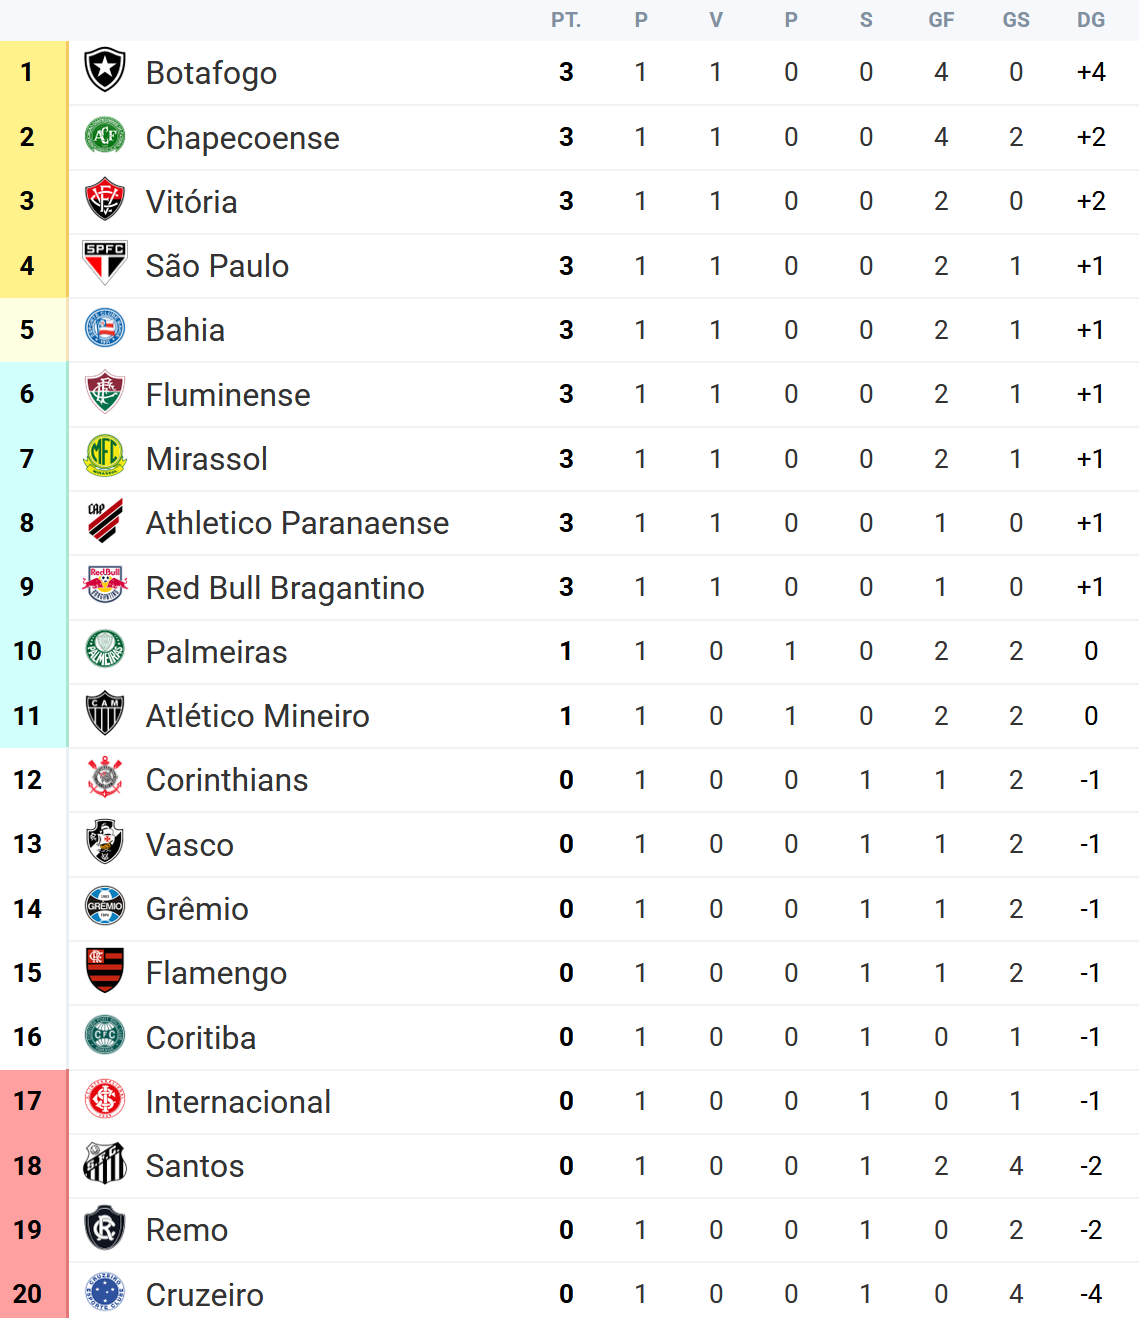
Task: Click position number 20 red cell
Action: (27, 1293)
